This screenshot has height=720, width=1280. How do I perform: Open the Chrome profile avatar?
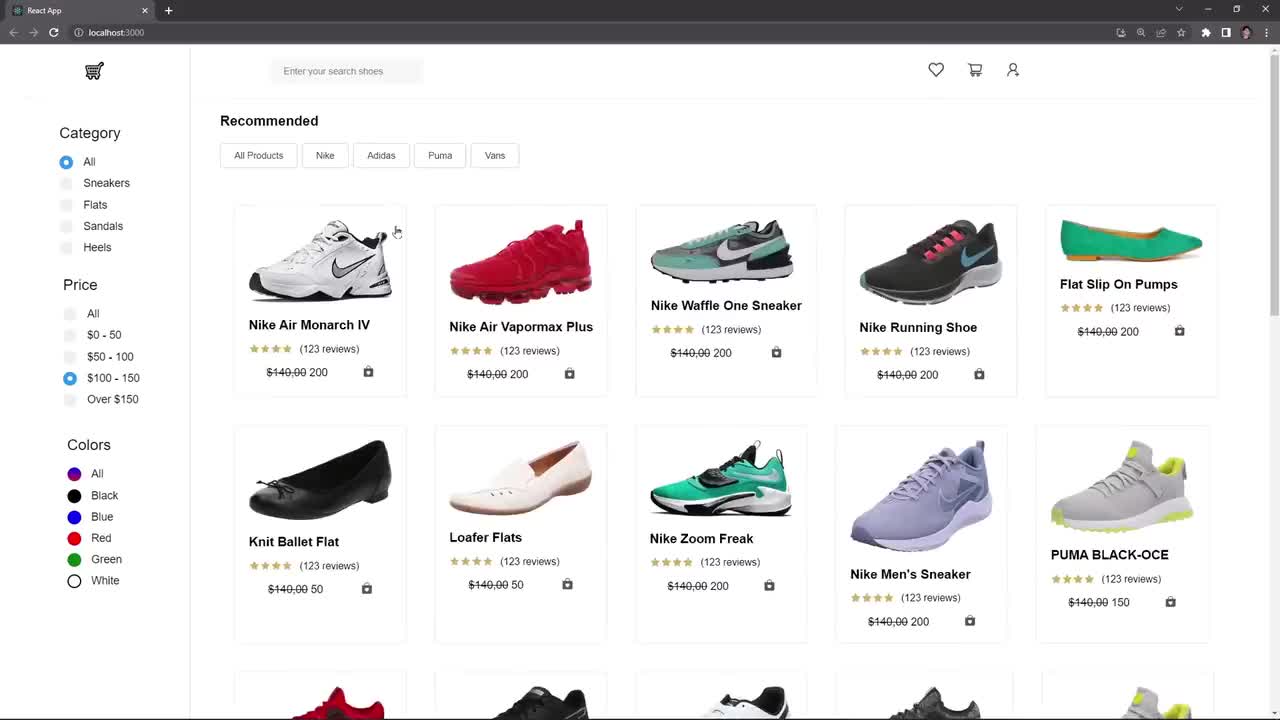(x=1246, y=32)
